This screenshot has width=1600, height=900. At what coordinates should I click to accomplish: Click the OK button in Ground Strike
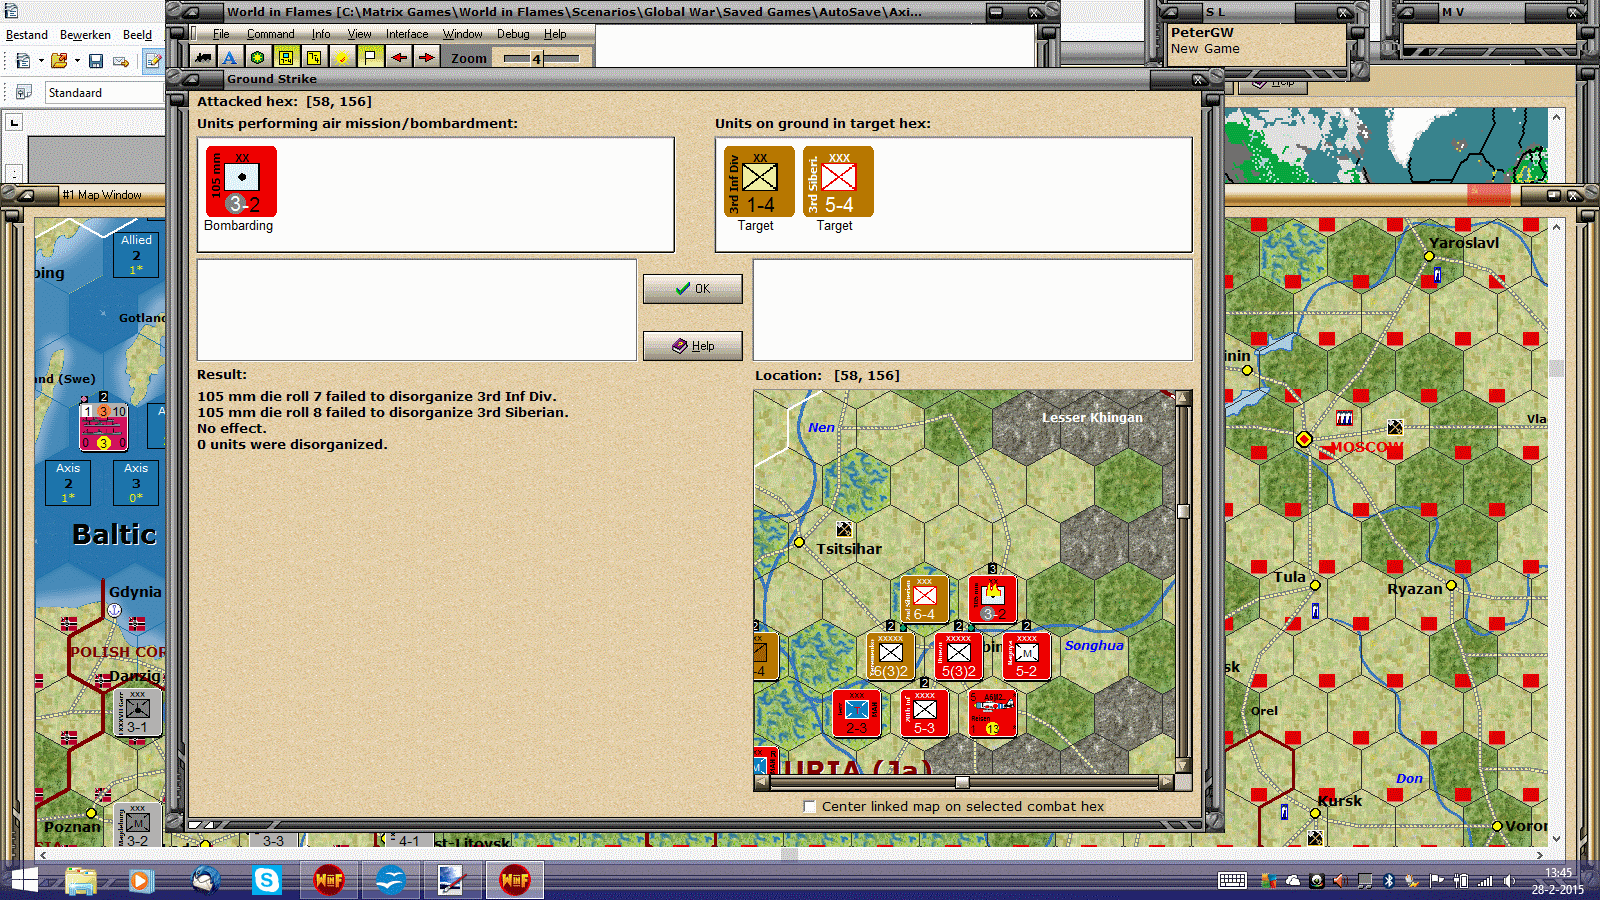[x=692, y=289]
